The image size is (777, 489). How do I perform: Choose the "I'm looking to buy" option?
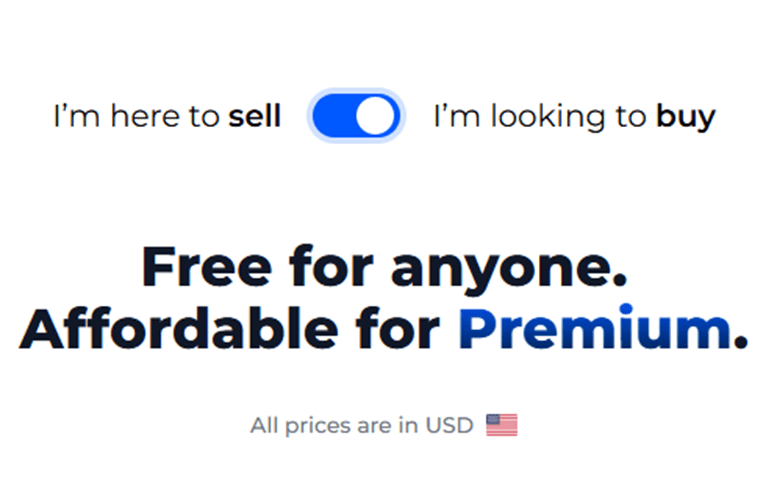[574, 117]
